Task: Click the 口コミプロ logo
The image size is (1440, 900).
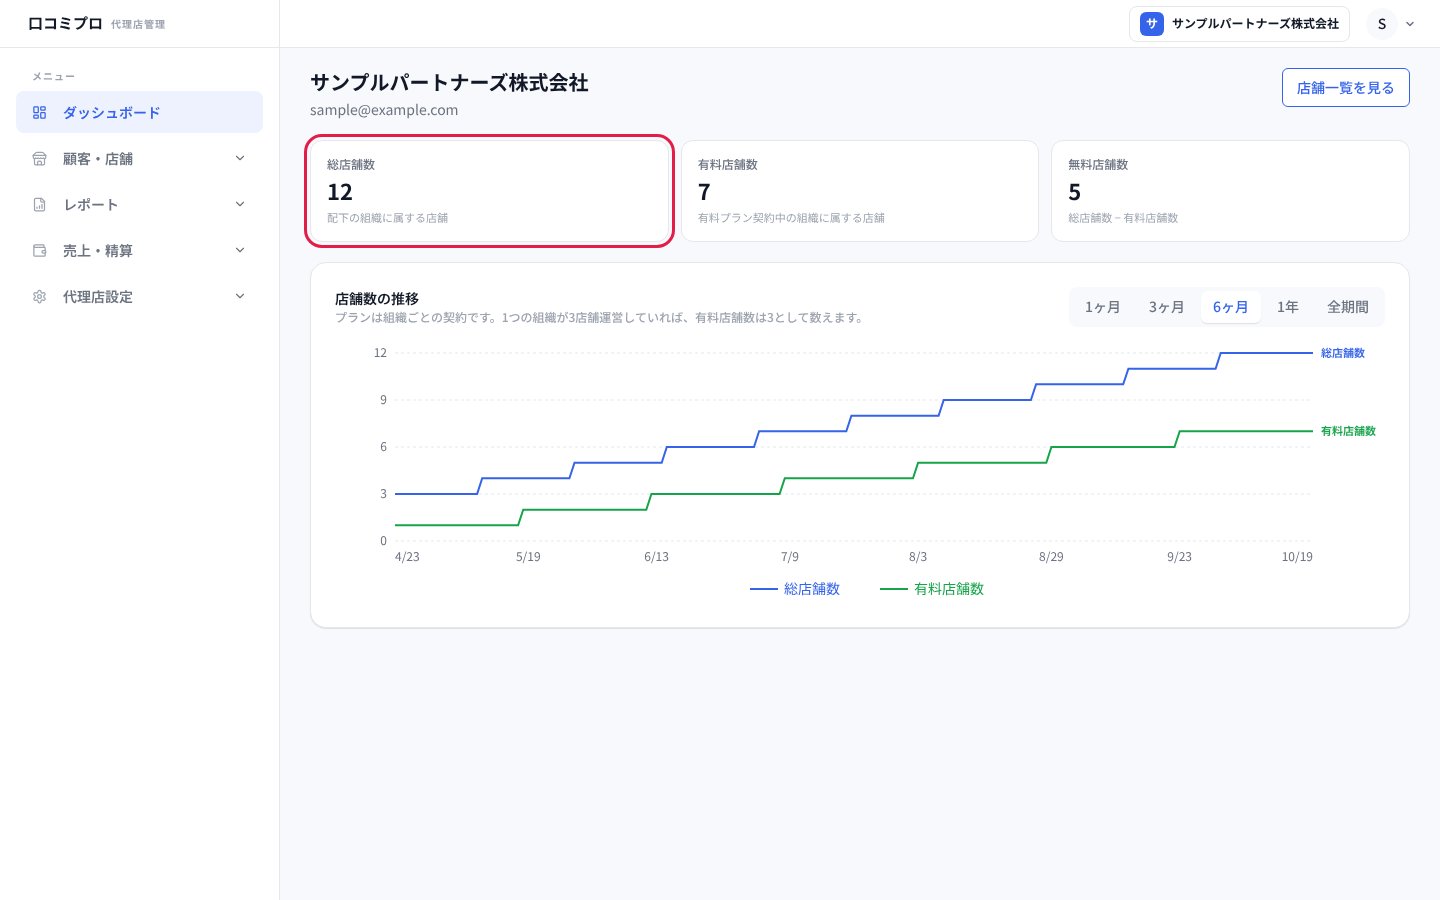Action: coord(65,23)
